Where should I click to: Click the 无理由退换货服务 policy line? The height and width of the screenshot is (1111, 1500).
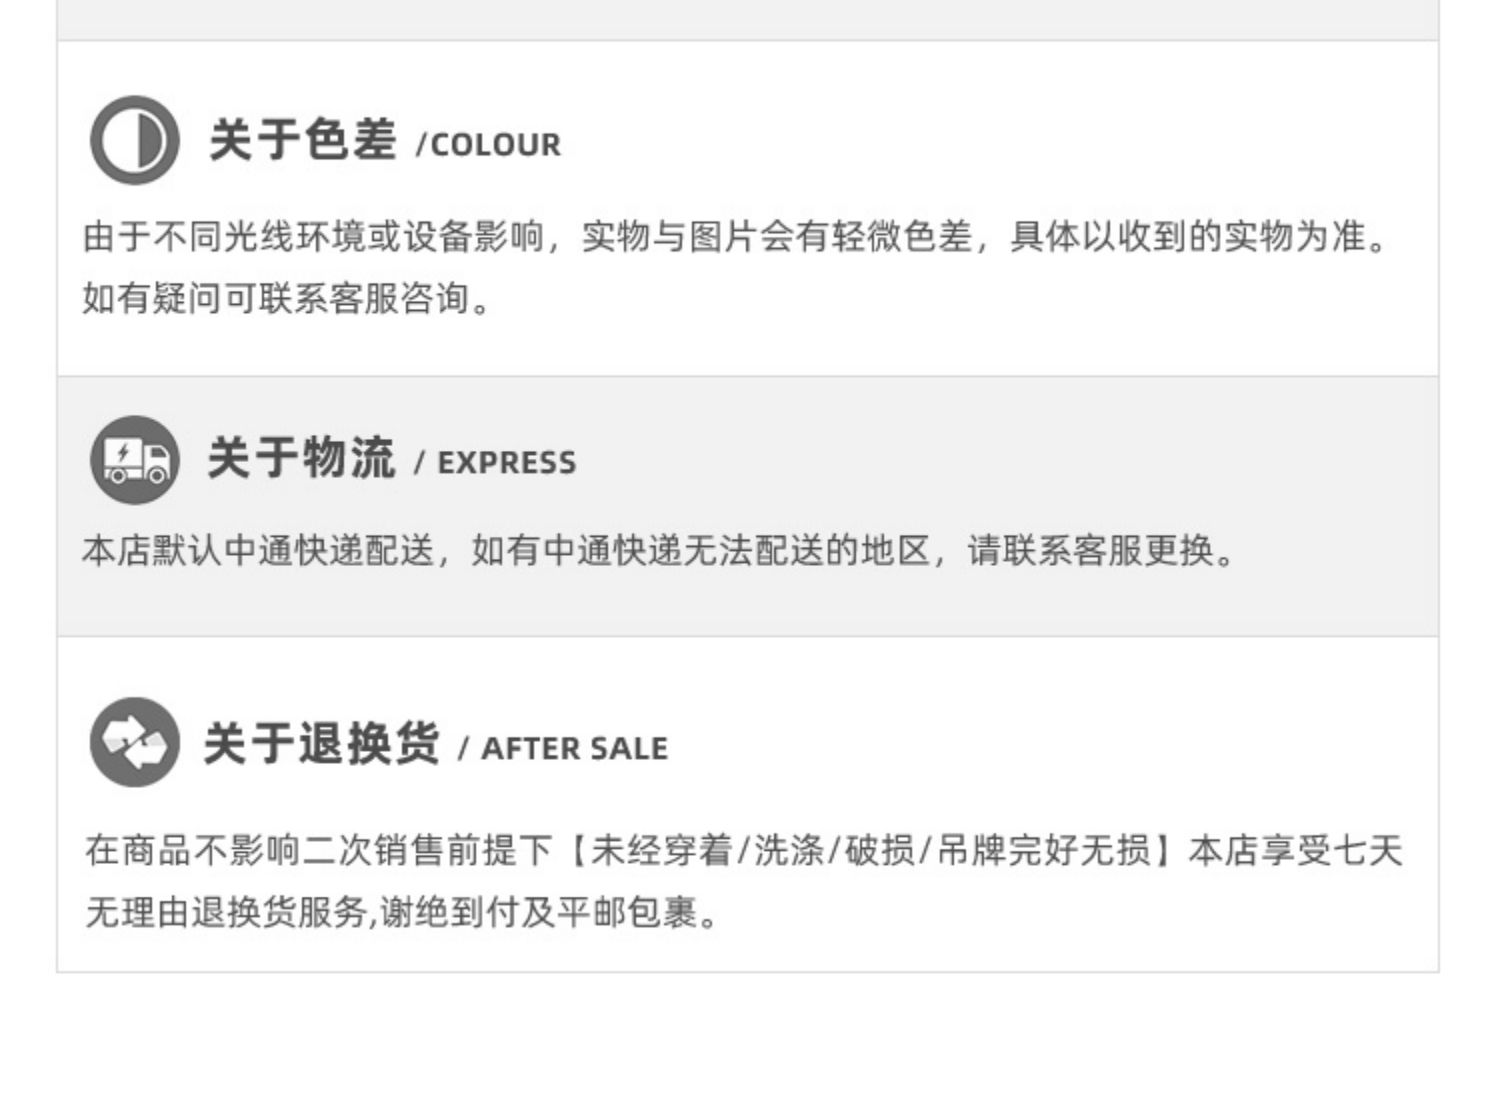click(227, 912)
